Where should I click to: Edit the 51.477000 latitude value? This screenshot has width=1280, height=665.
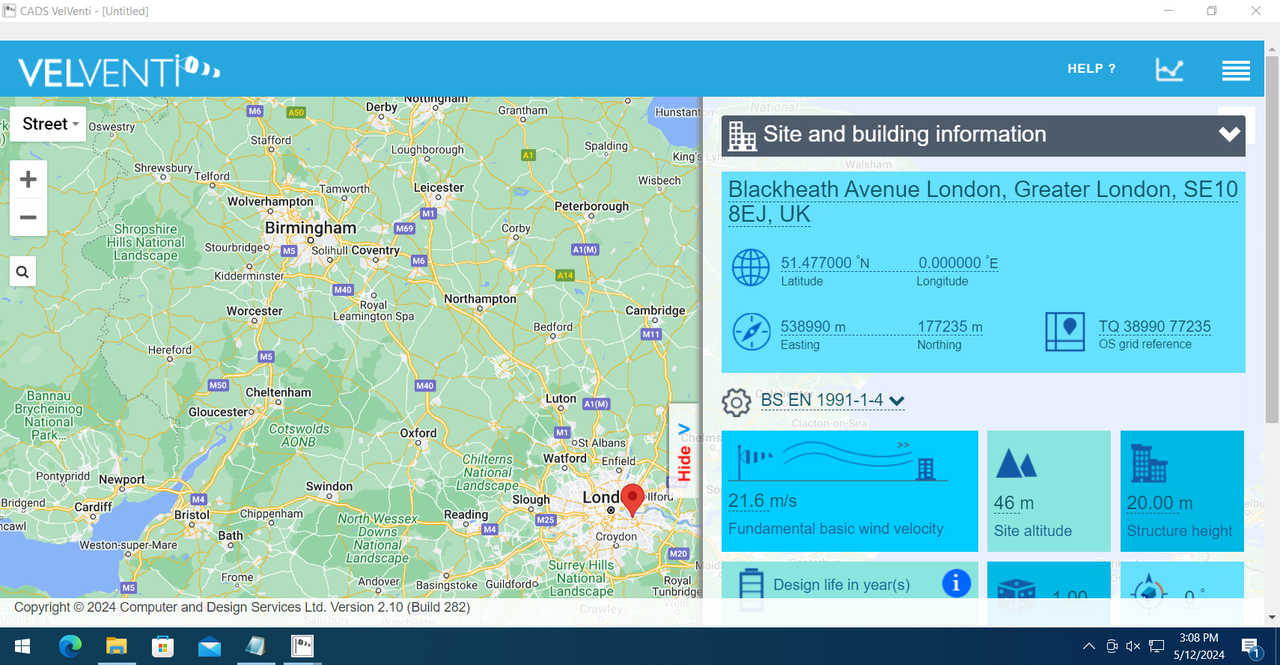[x=825, y=263]
